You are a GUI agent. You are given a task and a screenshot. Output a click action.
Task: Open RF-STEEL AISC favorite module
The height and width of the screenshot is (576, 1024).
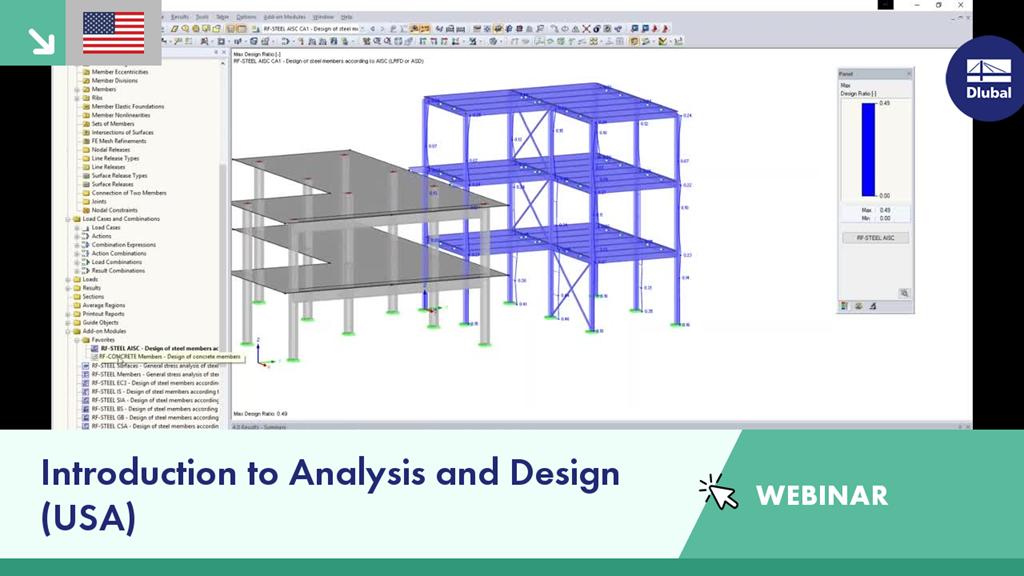click(159, 349)
